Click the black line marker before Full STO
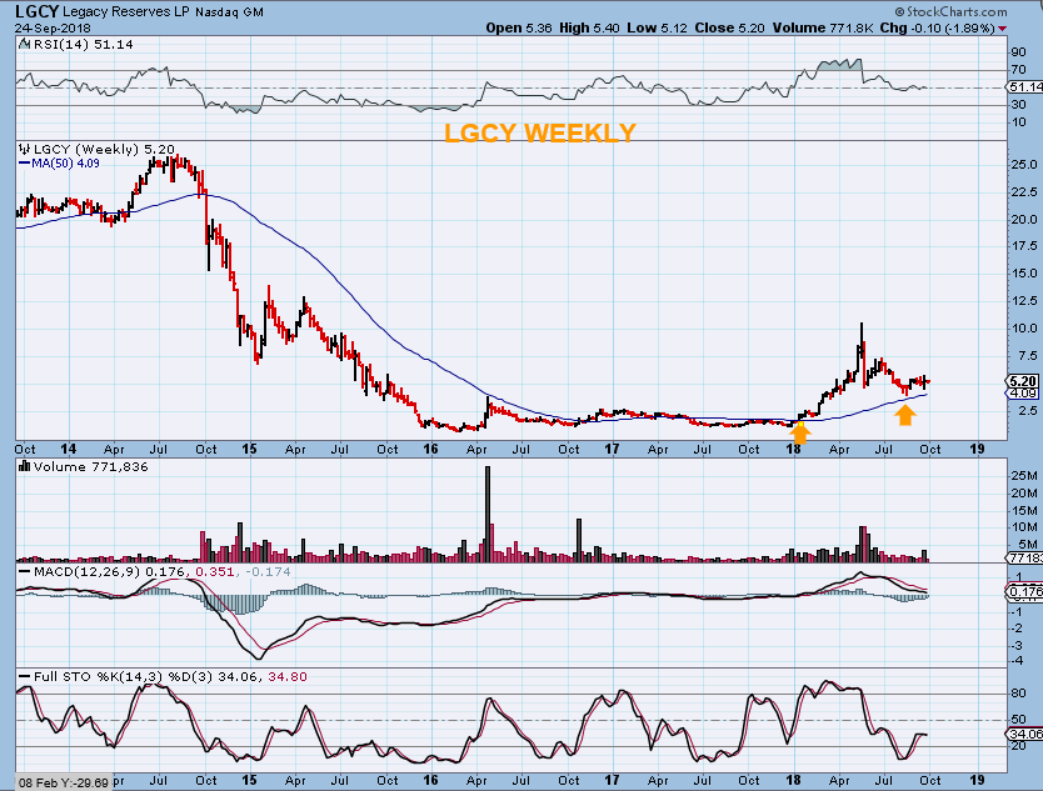1043x791 pixels. point(24,677)
